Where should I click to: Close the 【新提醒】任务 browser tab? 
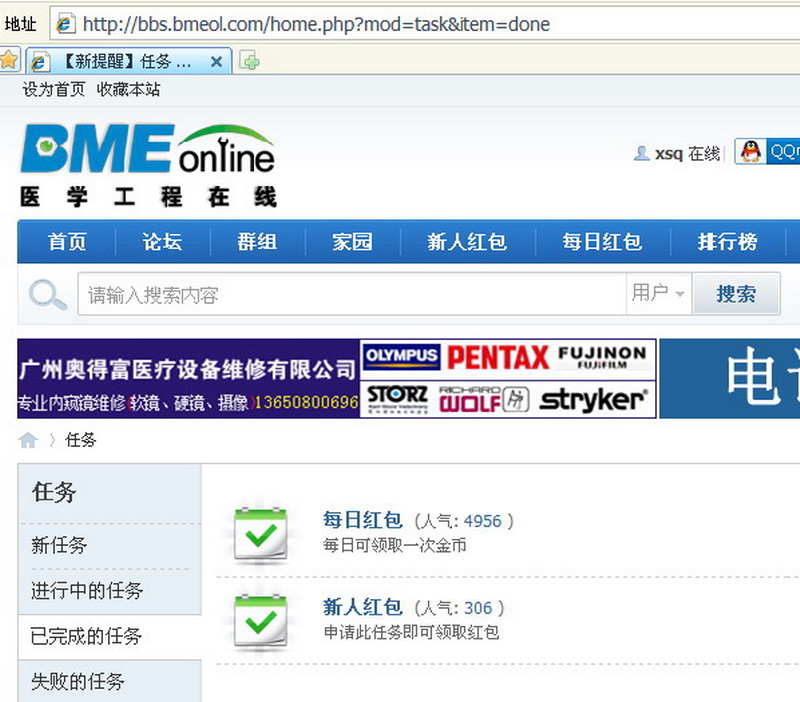216,61
